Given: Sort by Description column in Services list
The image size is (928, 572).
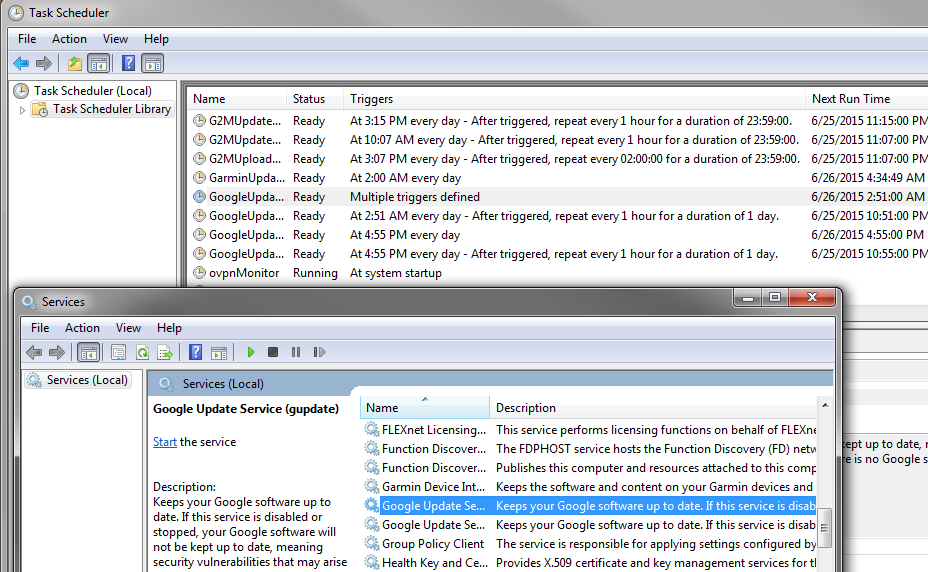Looking at the screenshot, I should click(x=653, y=407).
